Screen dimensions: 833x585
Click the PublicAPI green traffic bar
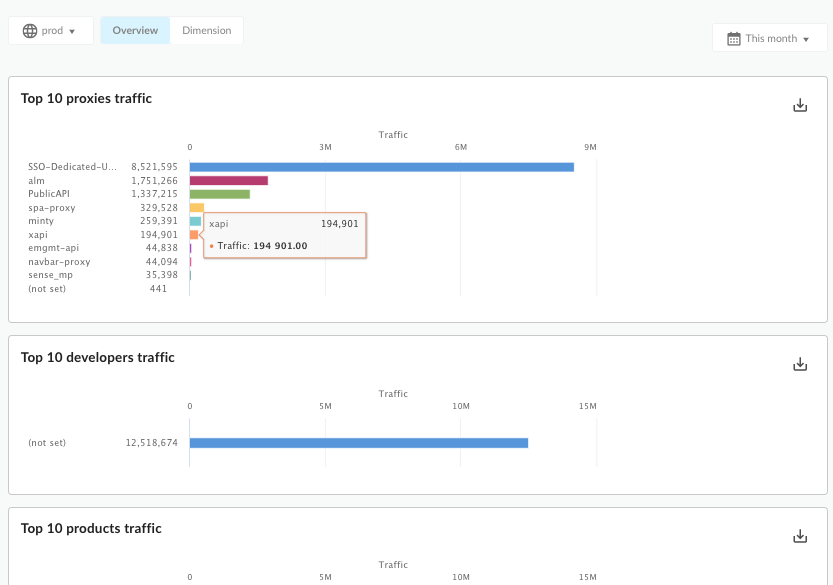(219, 194)
